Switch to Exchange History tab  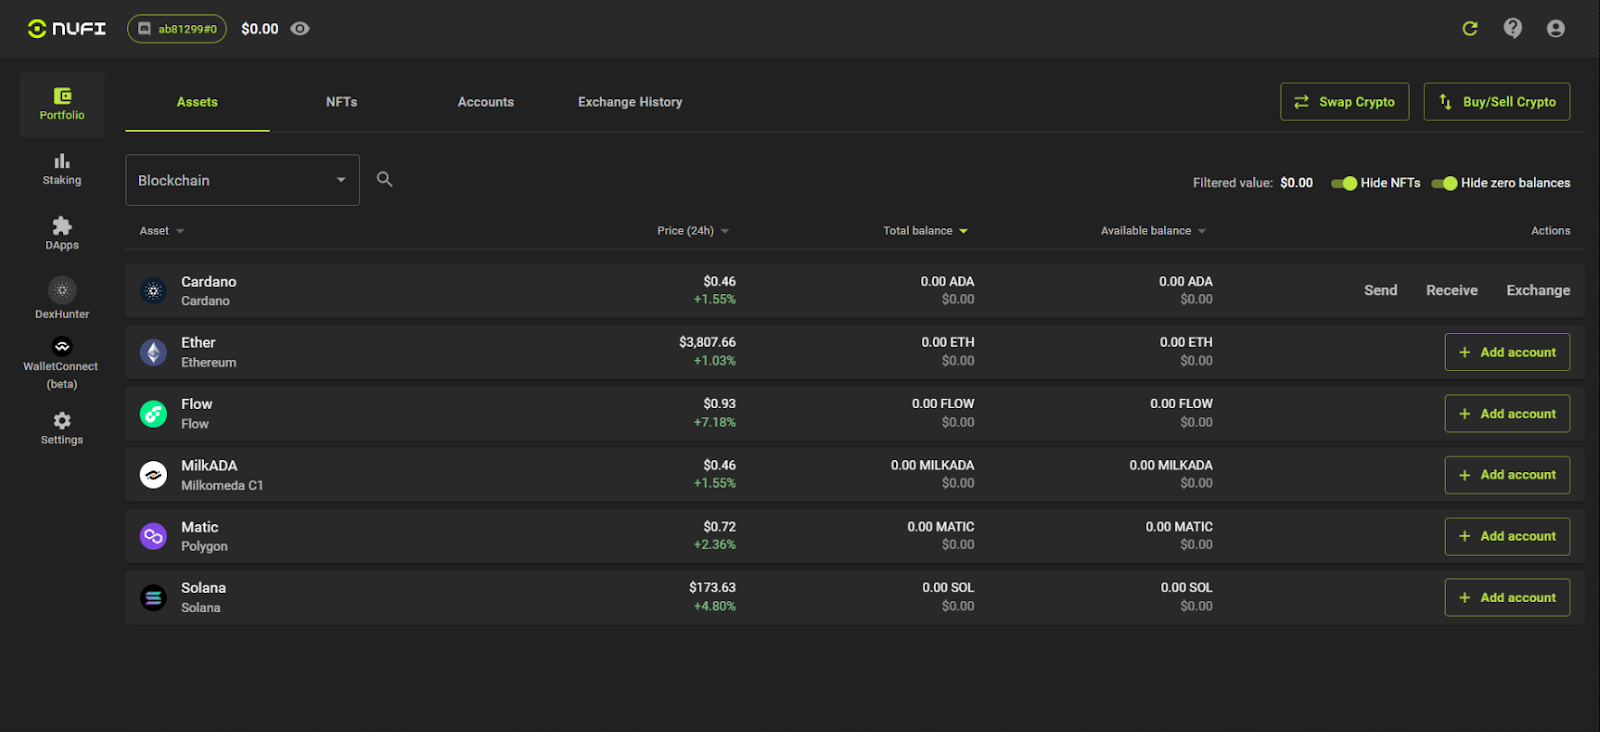coord(630,102)
